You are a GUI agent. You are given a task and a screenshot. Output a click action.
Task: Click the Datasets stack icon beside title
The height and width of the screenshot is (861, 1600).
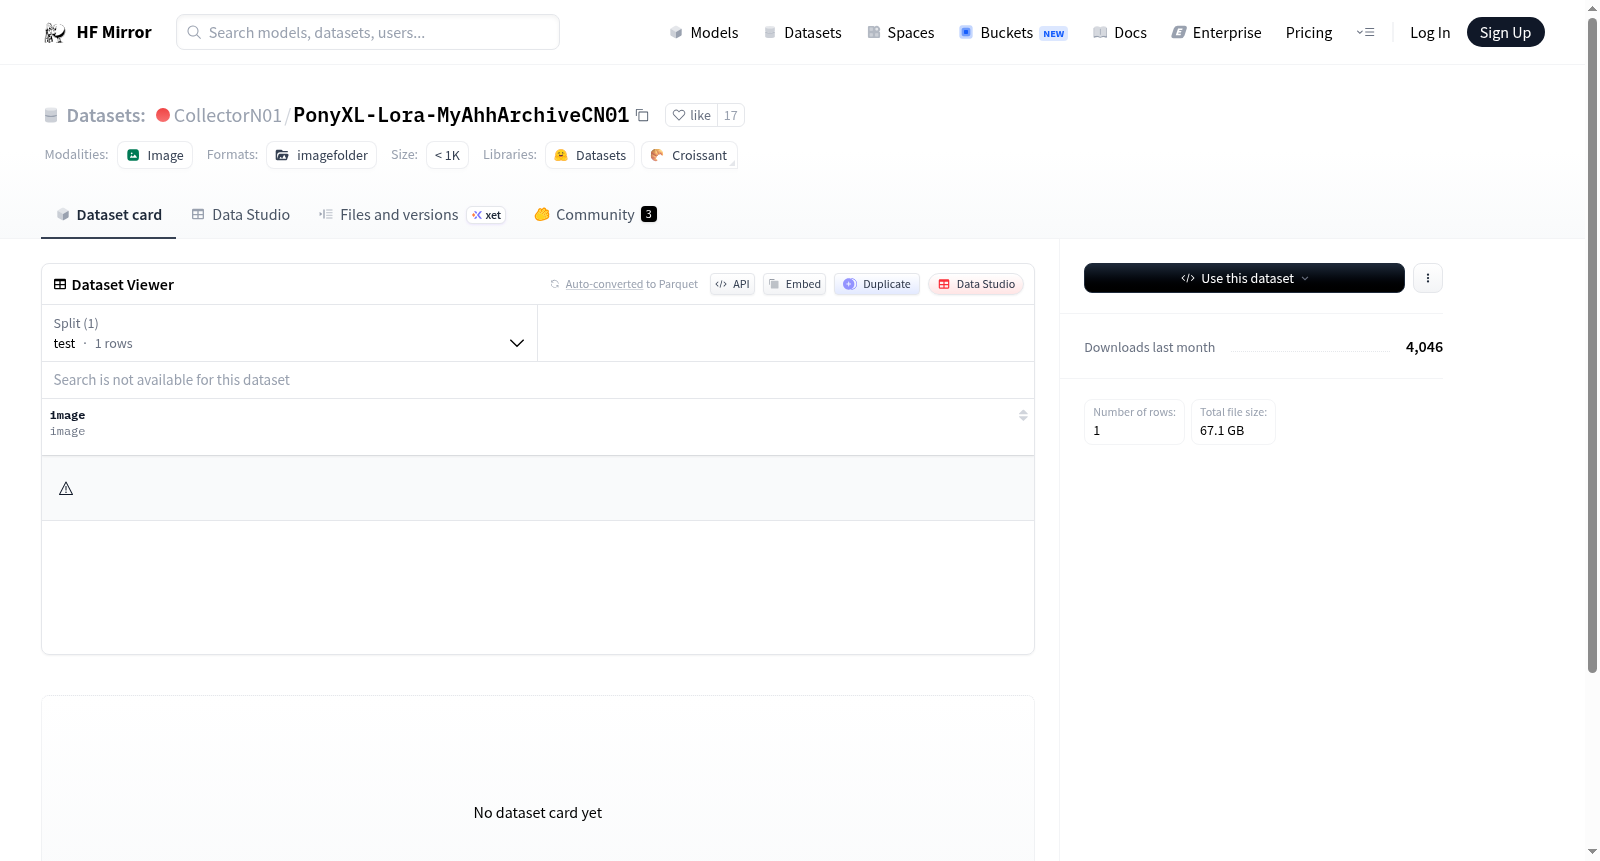click(x=51, y=116)
